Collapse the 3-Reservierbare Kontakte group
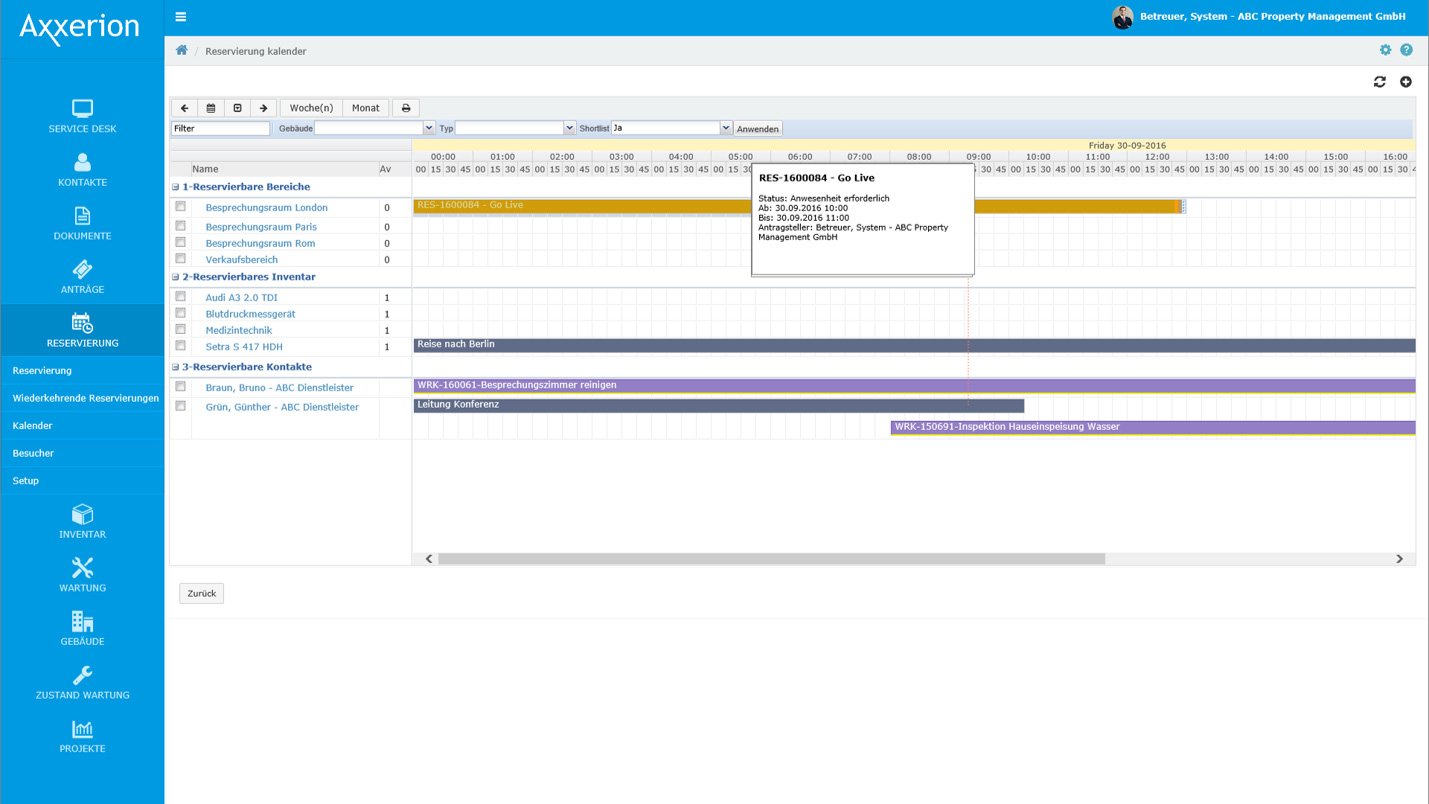 click(x=176, y=367)
